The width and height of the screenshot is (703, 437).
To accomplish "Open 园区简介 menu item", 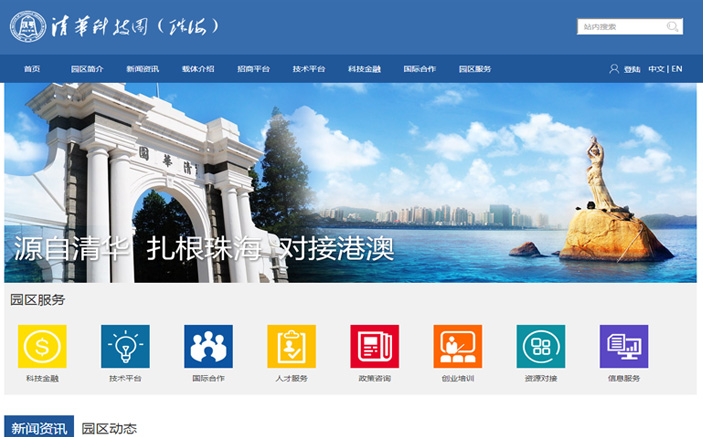I will (87, 69).
